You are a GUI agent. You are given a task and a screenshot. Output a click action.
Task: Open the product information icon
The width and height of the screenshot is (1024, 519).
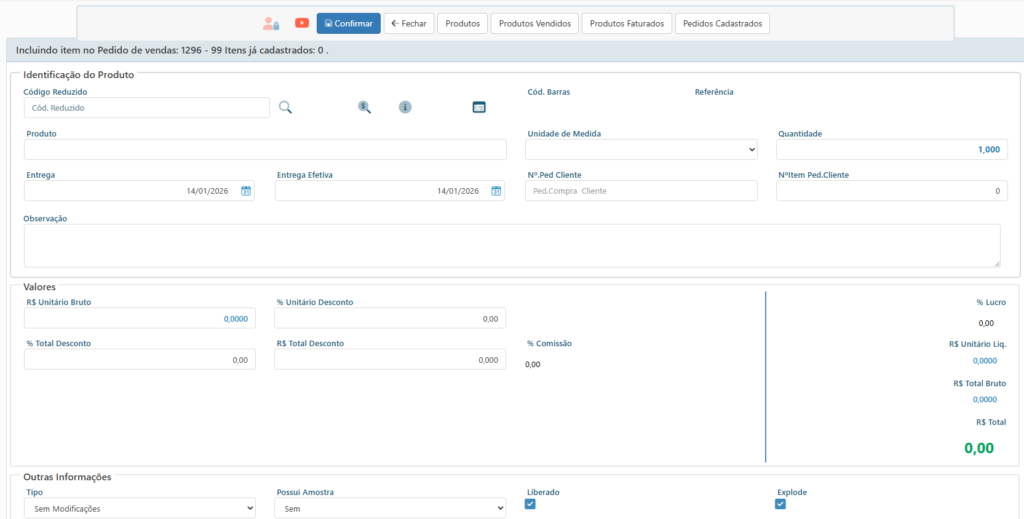(405, 107)
